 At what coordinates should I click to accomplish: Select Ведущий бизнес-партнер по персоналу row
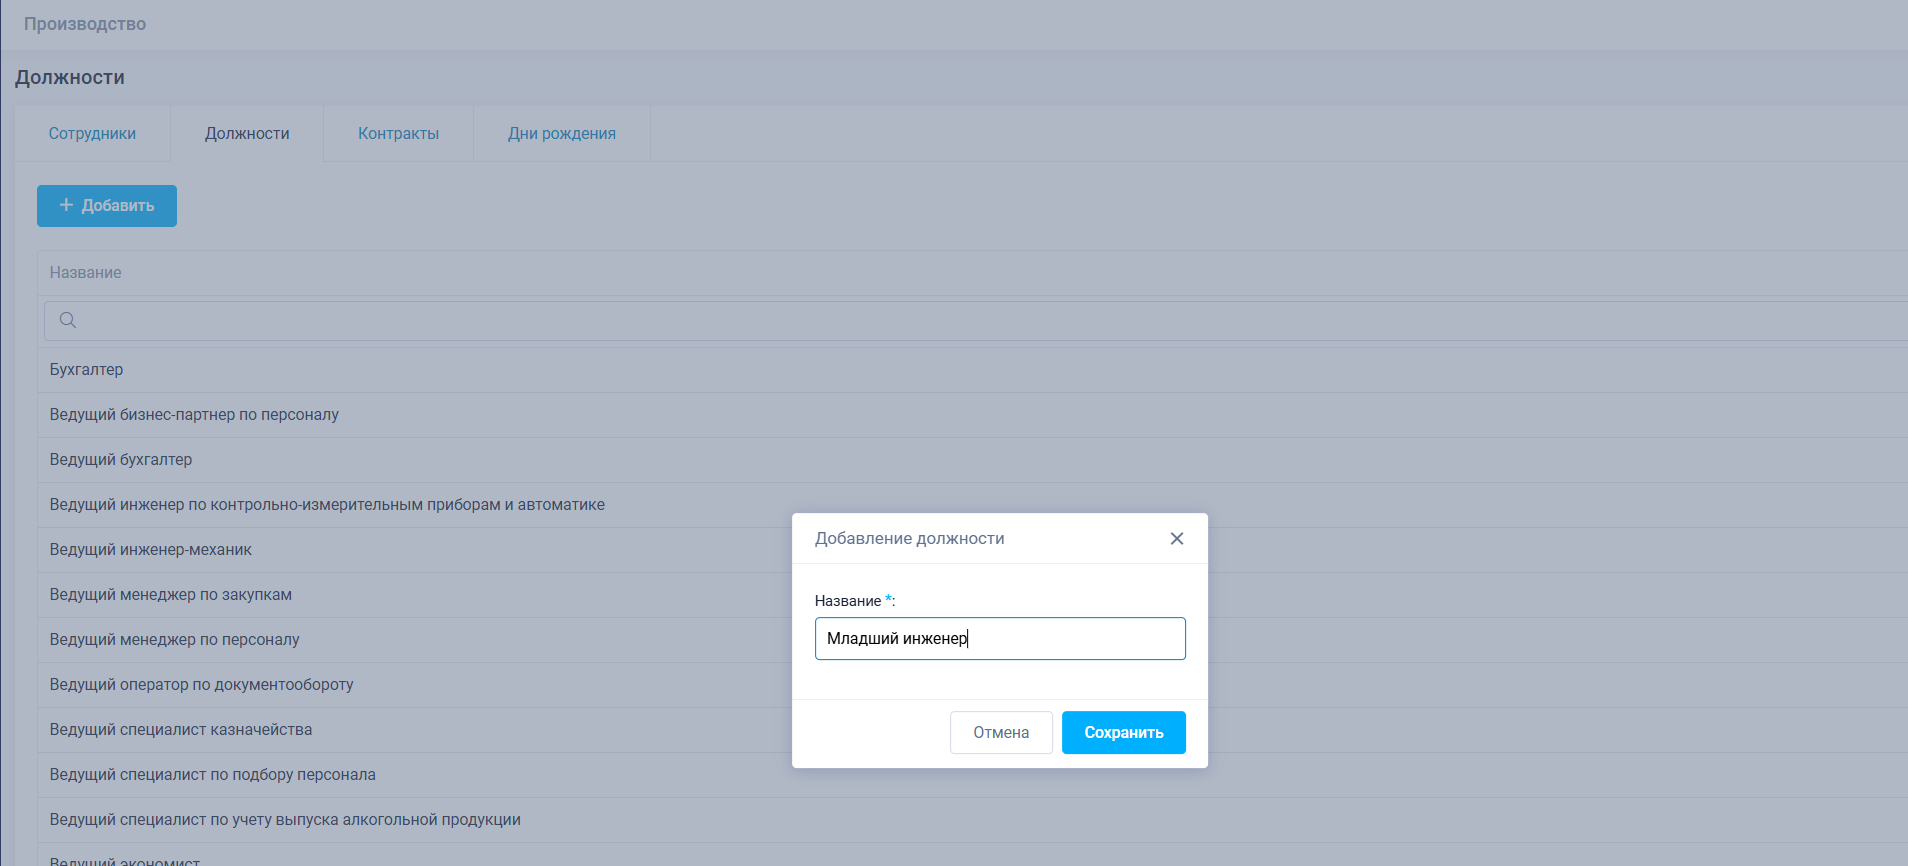194,414
